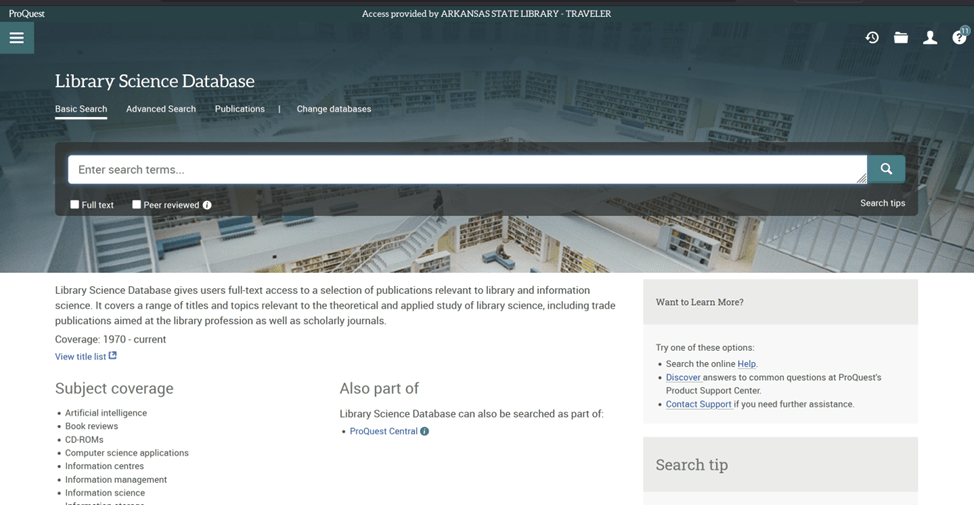Show the ProQuest Central info icon
974x505 pixels.
425,432
